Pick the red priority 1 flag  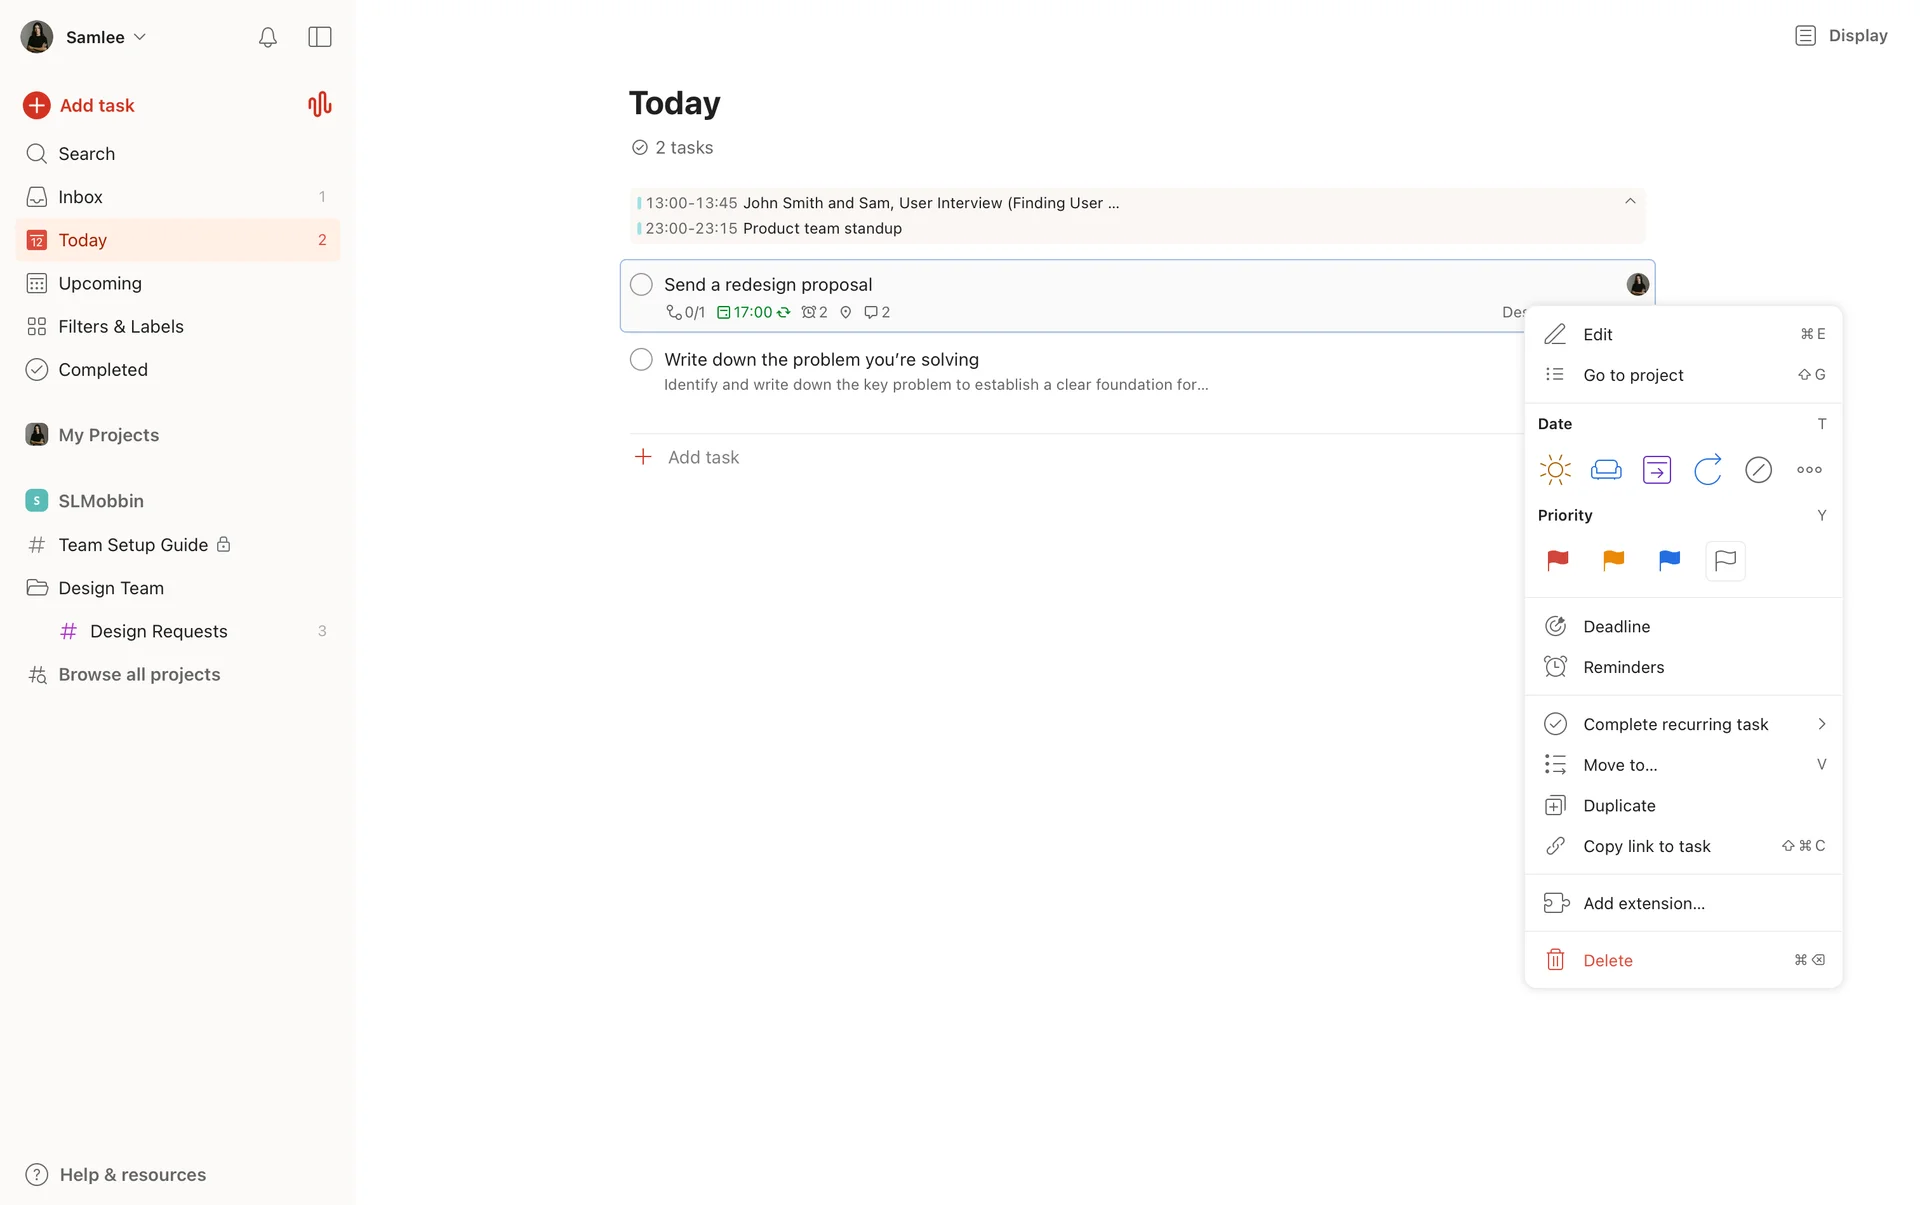click(x=1558, y=561)
